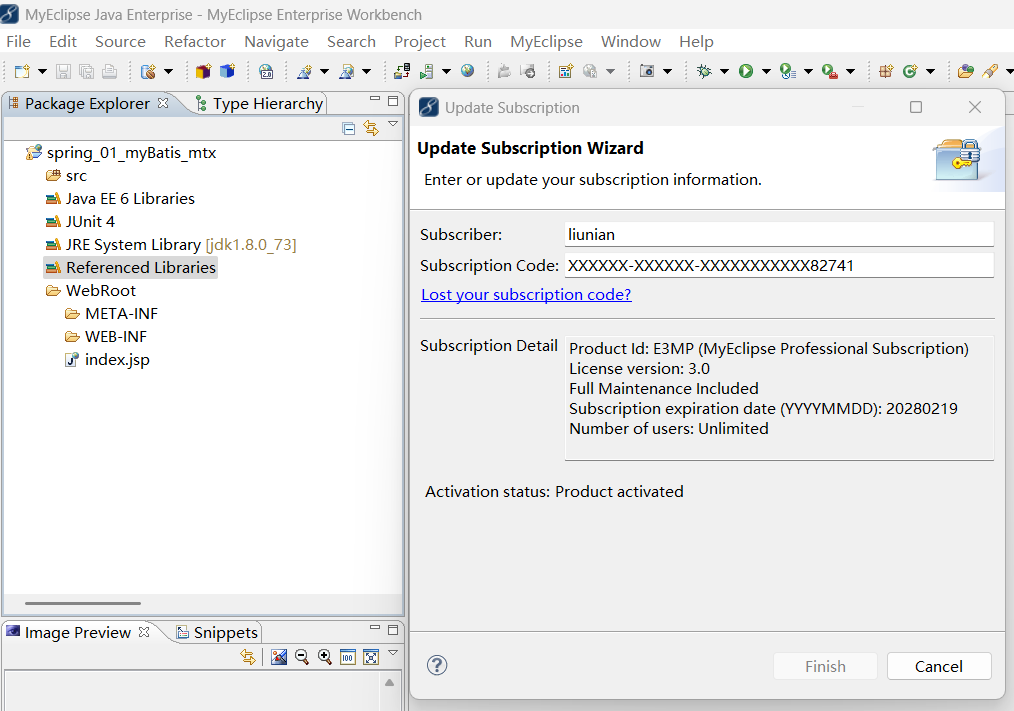Click the Image Preview scroll up arrow
Viewport: 1014px width, 711px height.
coord(389,683)
